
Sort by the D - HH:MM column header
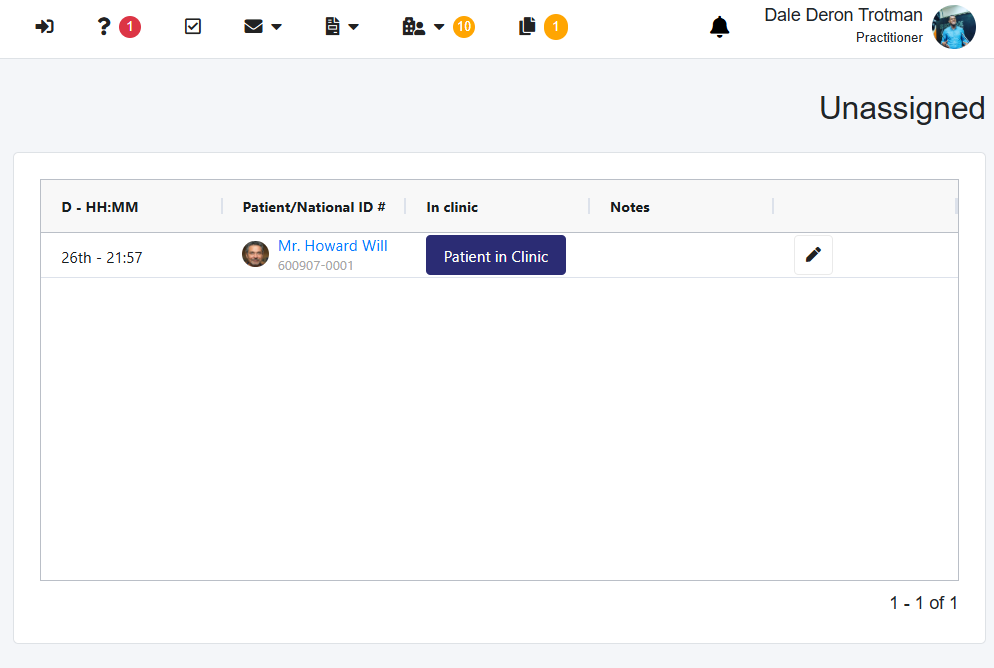pos(100,207)
